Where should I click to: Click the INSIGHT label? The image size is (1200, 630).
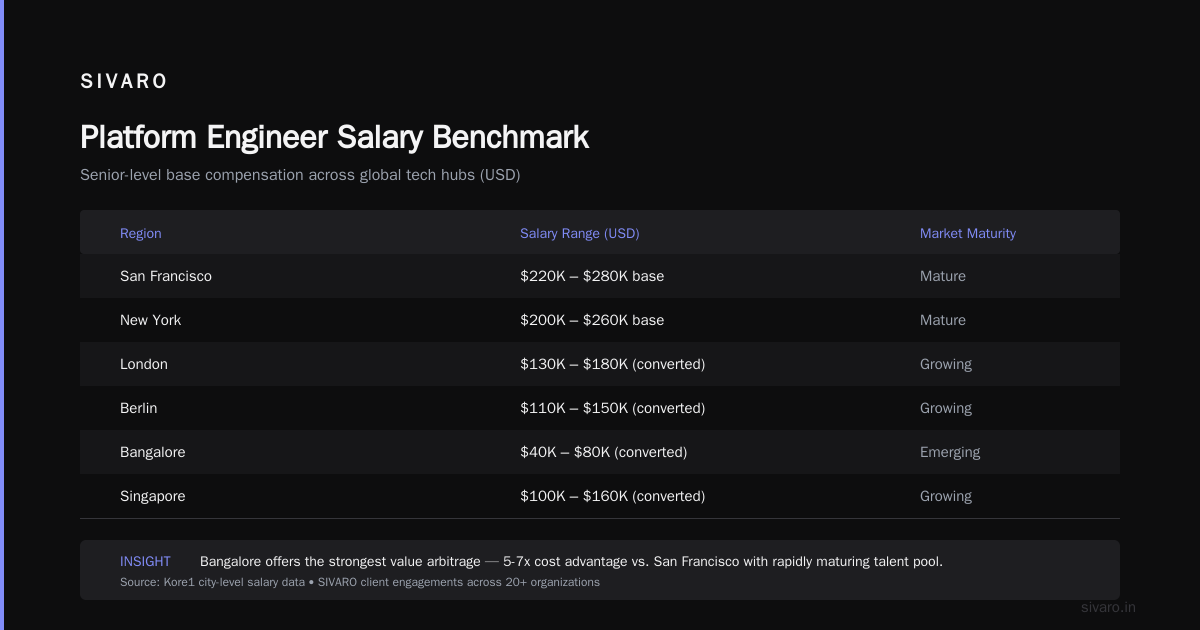145,561
